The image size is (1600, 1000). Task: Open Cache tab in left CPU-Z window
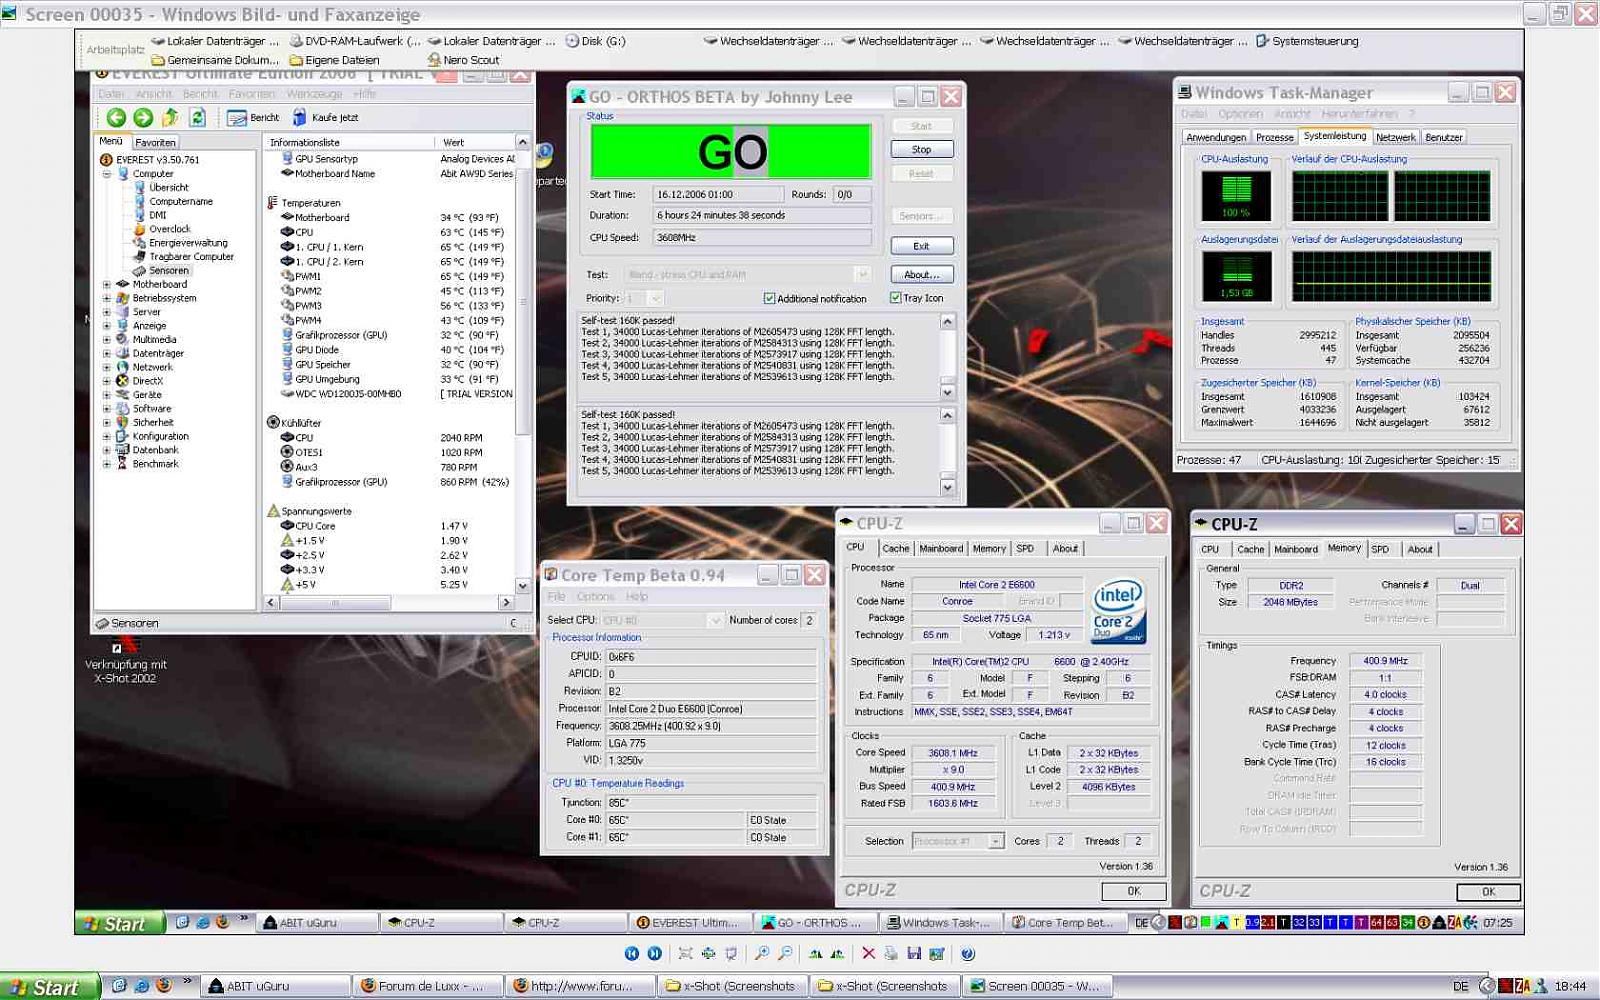(x=896, y=548)
